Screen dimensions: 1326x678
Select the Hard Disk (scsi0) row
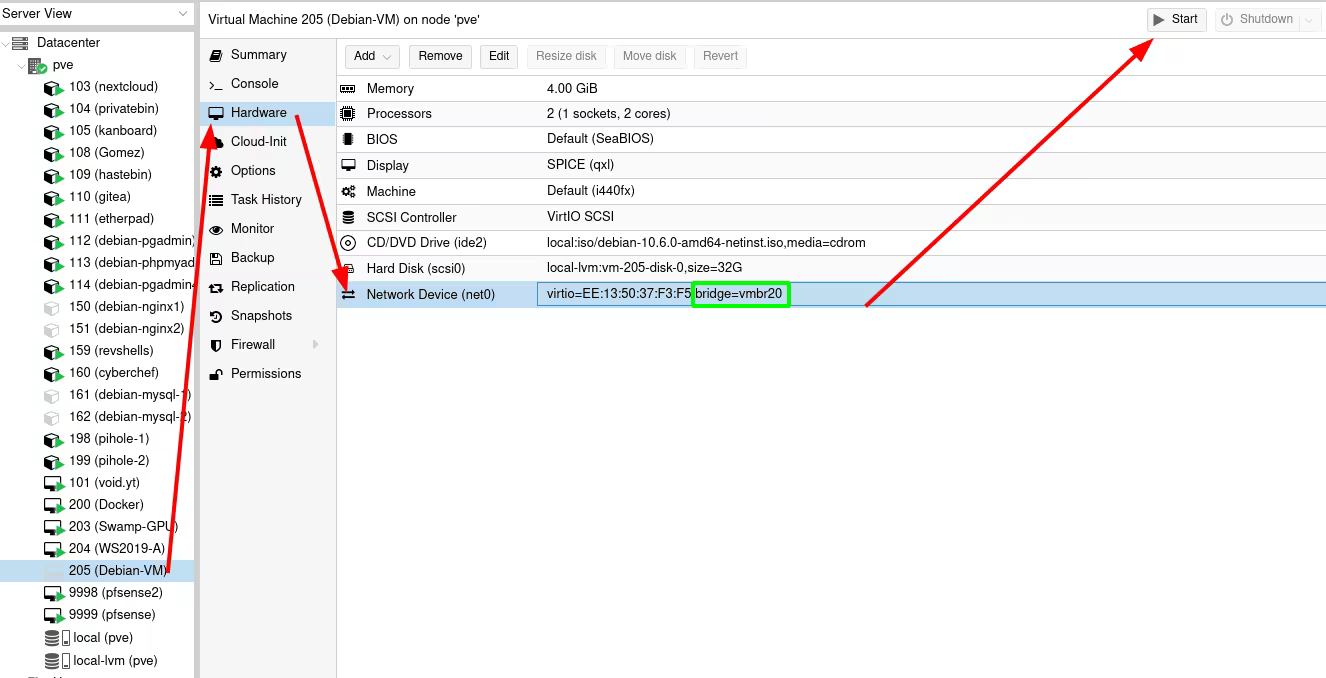(831, 268)
